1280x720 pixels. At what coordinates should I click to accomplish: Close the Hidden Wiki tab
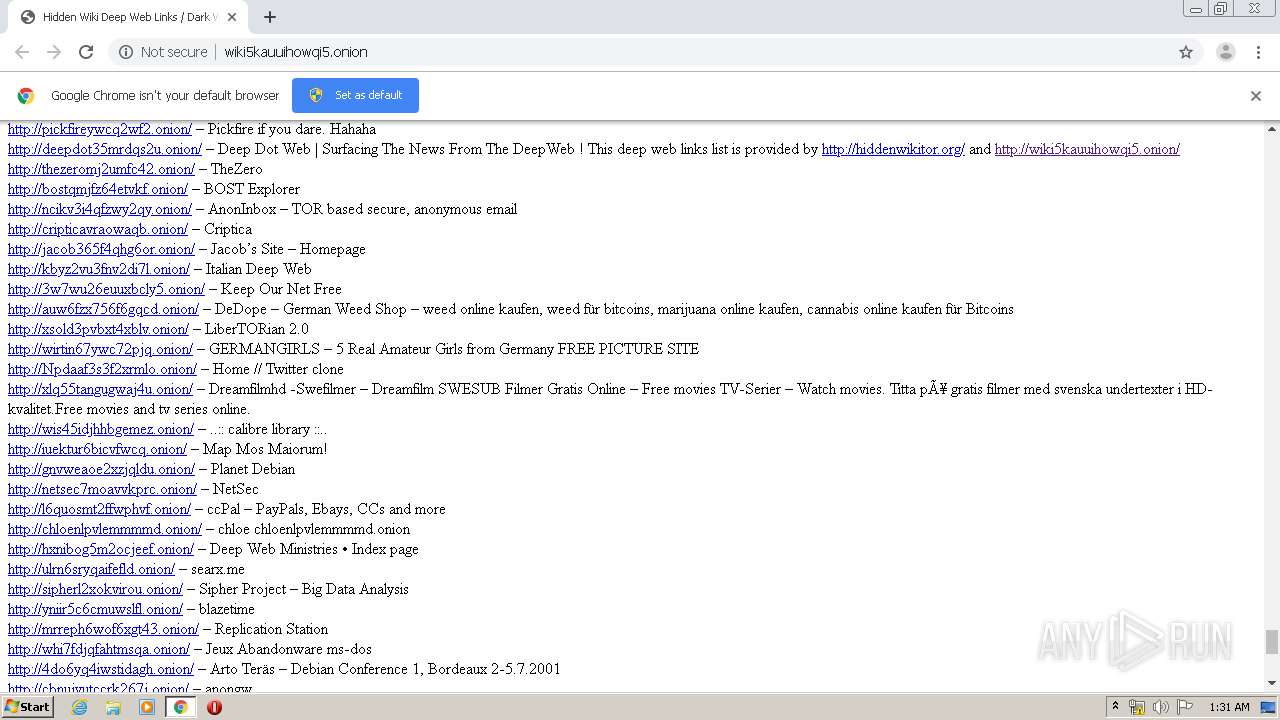coord(233,17)
